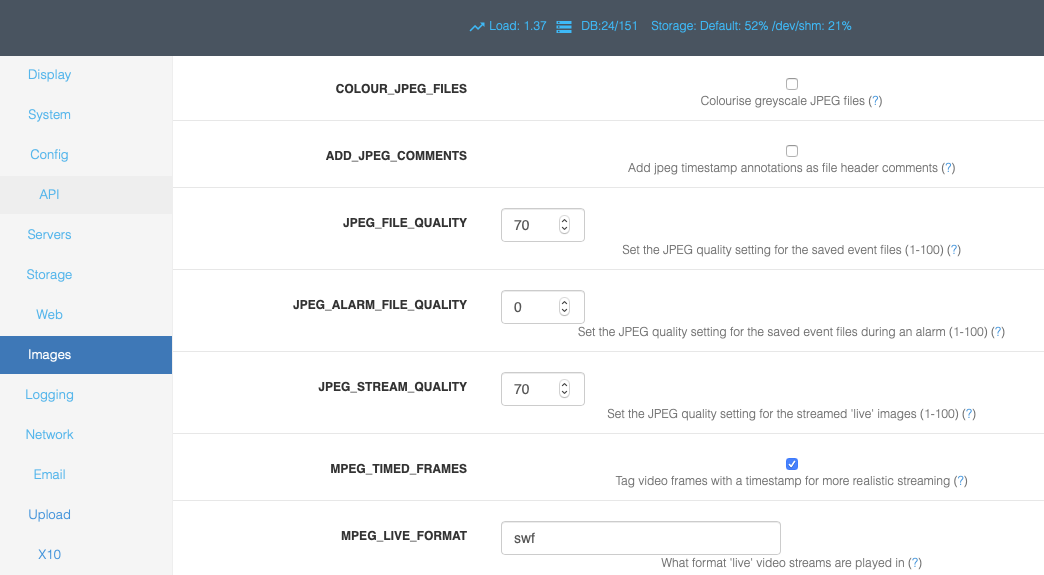This screenshot has width=1044, height=575.
Task: Uncheck the MPEG_TIMED_FRAMES checkbox
Action: [792, 464]
